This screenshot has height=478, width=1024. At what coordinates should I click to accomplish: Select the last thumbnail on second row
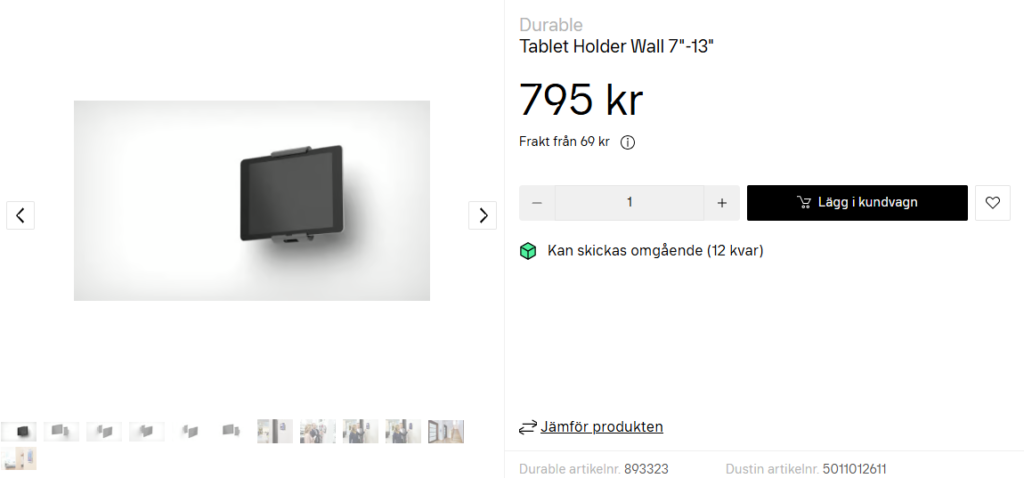pyautogui.click(x=18, y=458)
